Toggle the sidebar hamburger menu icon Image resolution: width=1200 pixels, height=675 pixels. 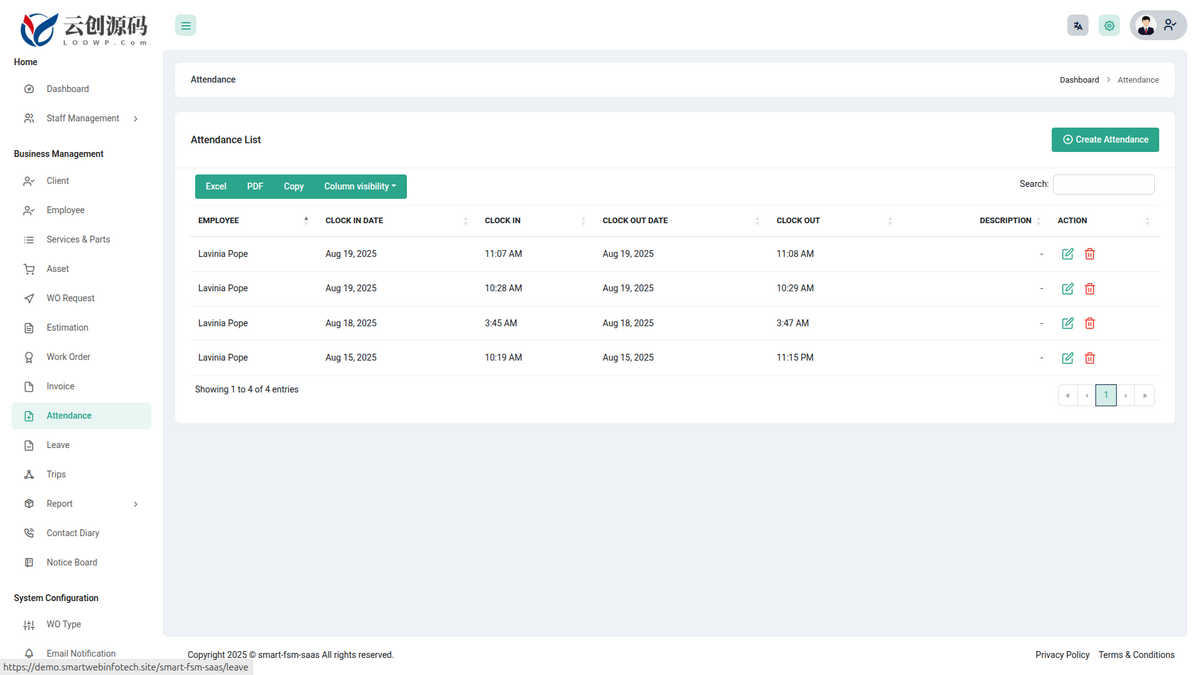click(x=185, y=26)
